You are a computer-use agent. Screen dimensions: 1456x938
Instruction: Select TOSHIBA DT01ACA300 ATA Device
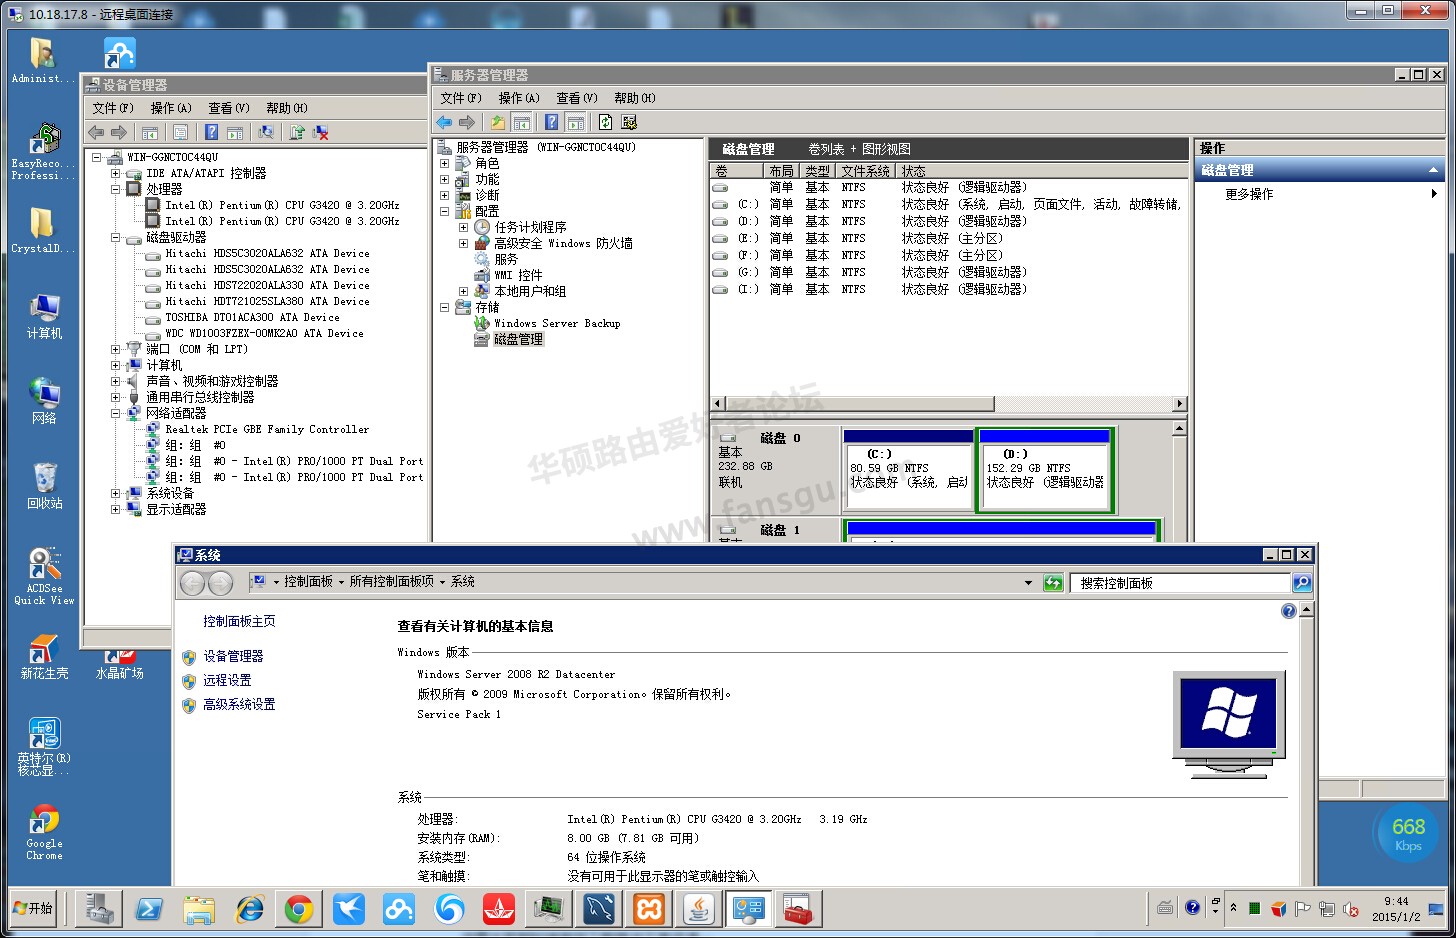click(252, 317)
